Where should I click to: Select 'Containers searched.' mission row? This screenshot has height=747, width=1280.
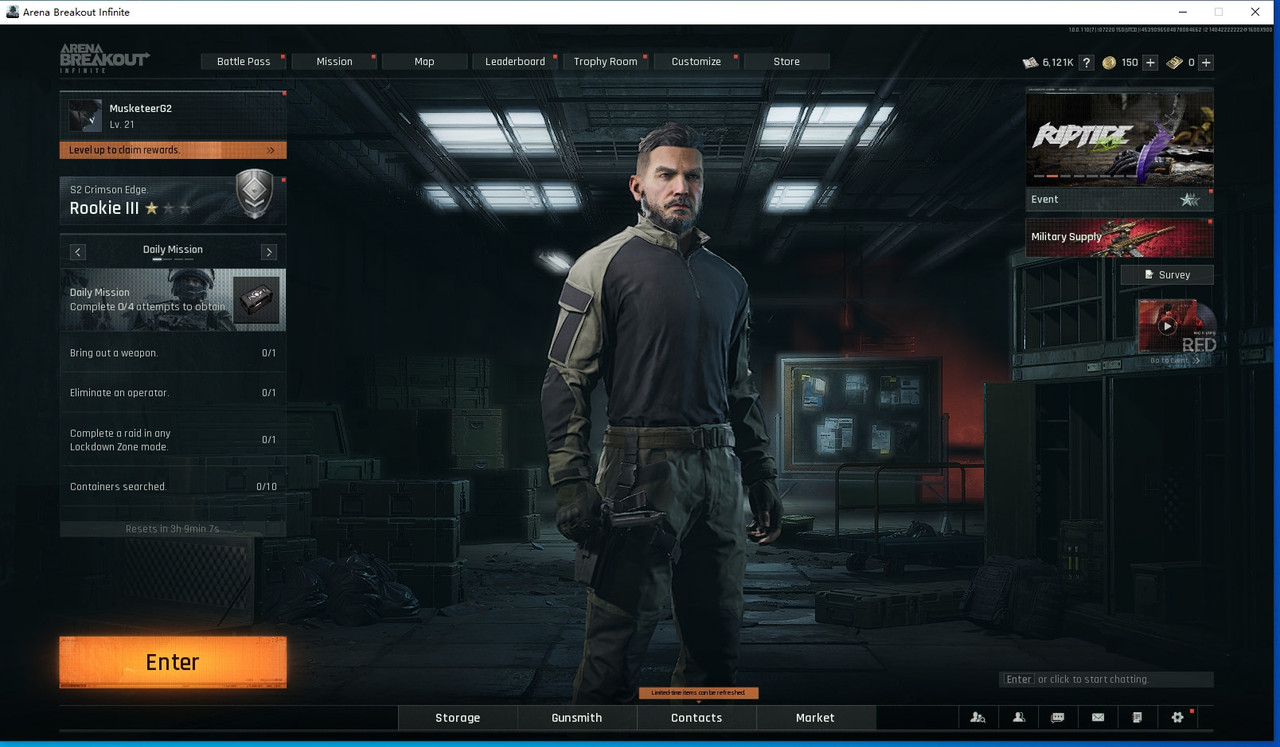tap(173, 487)
